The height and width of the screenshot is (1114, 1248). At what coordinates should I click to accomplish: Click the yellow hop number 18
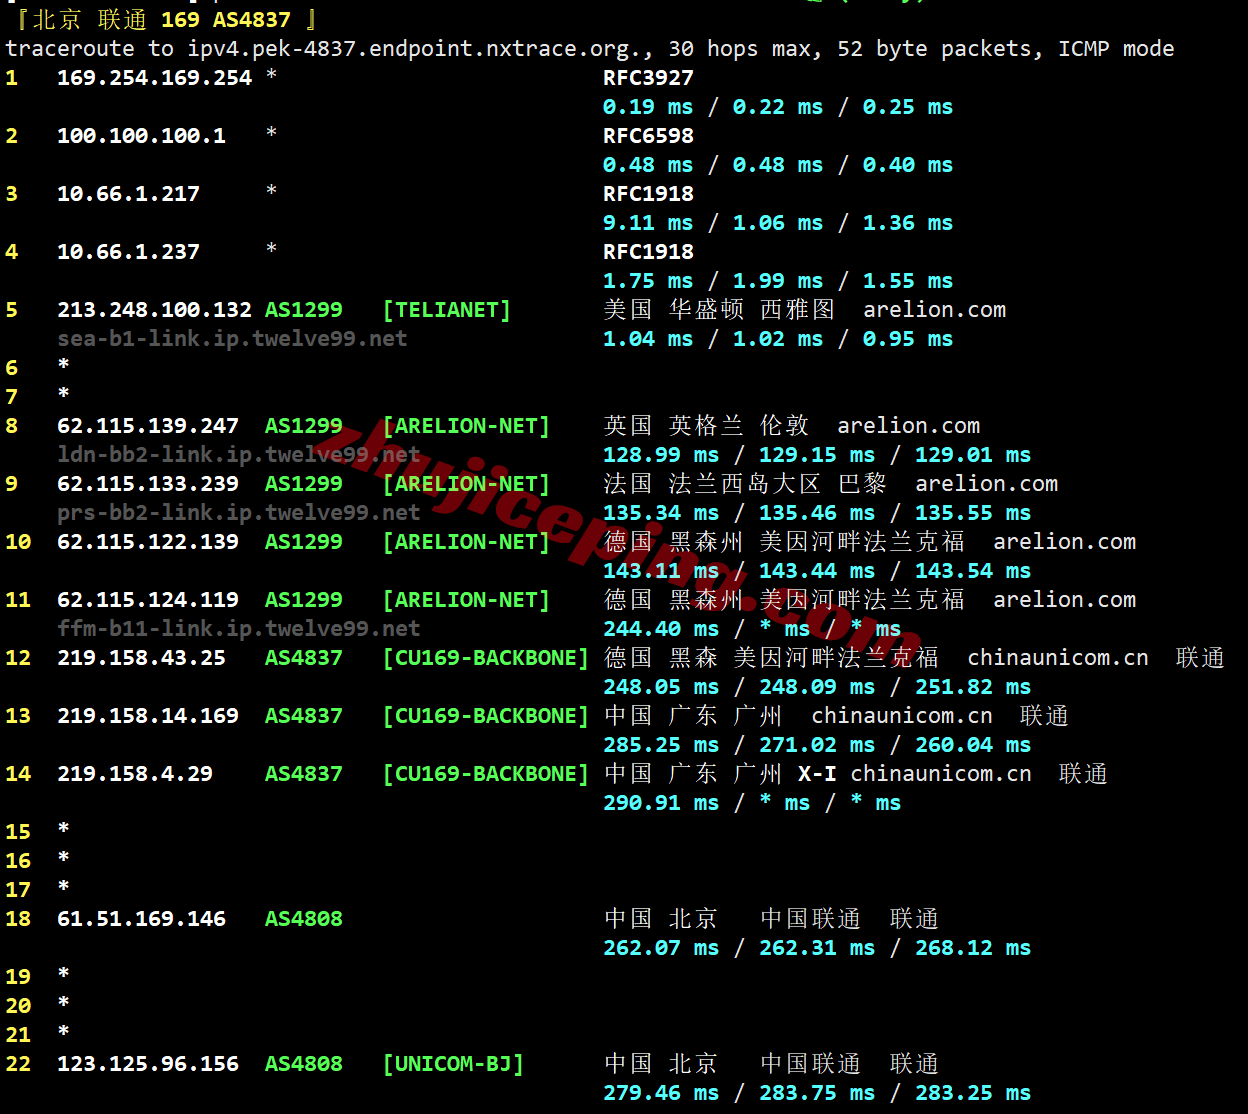pyautogui.click(x=18, y=919)
